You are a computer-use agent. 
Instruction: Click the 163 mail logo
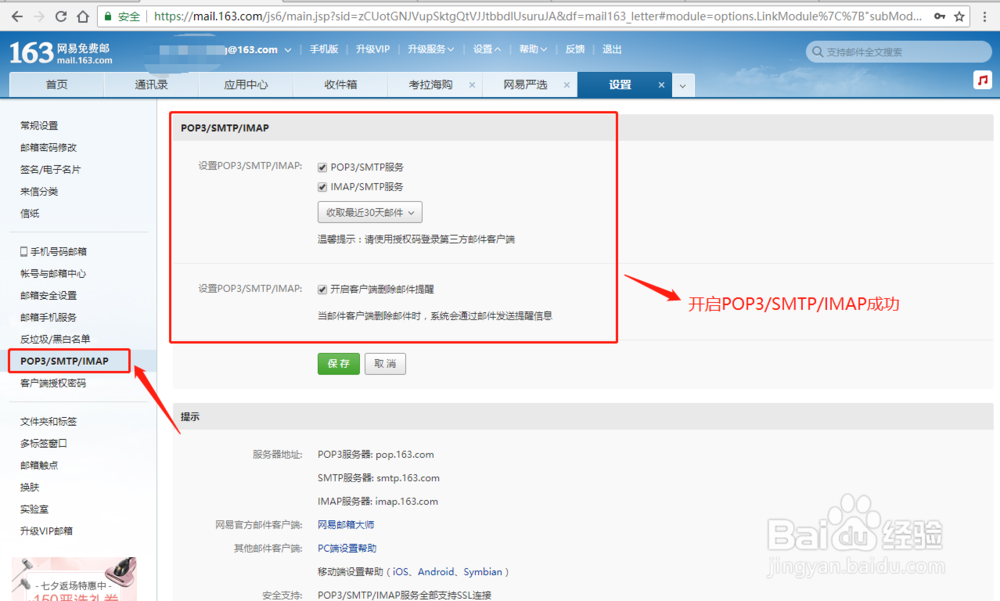click(x=61, y=52)
